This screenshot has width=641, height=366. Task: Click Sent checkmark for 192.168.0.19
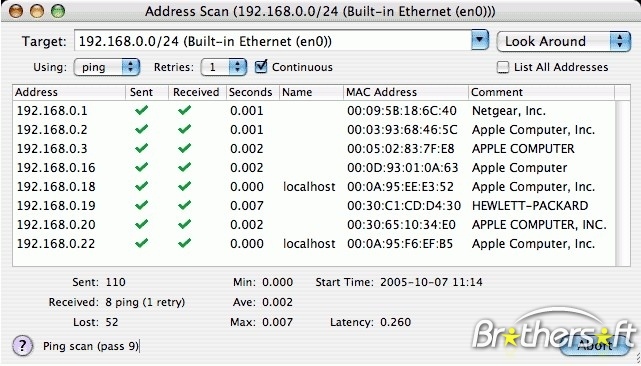pos(141,205)
